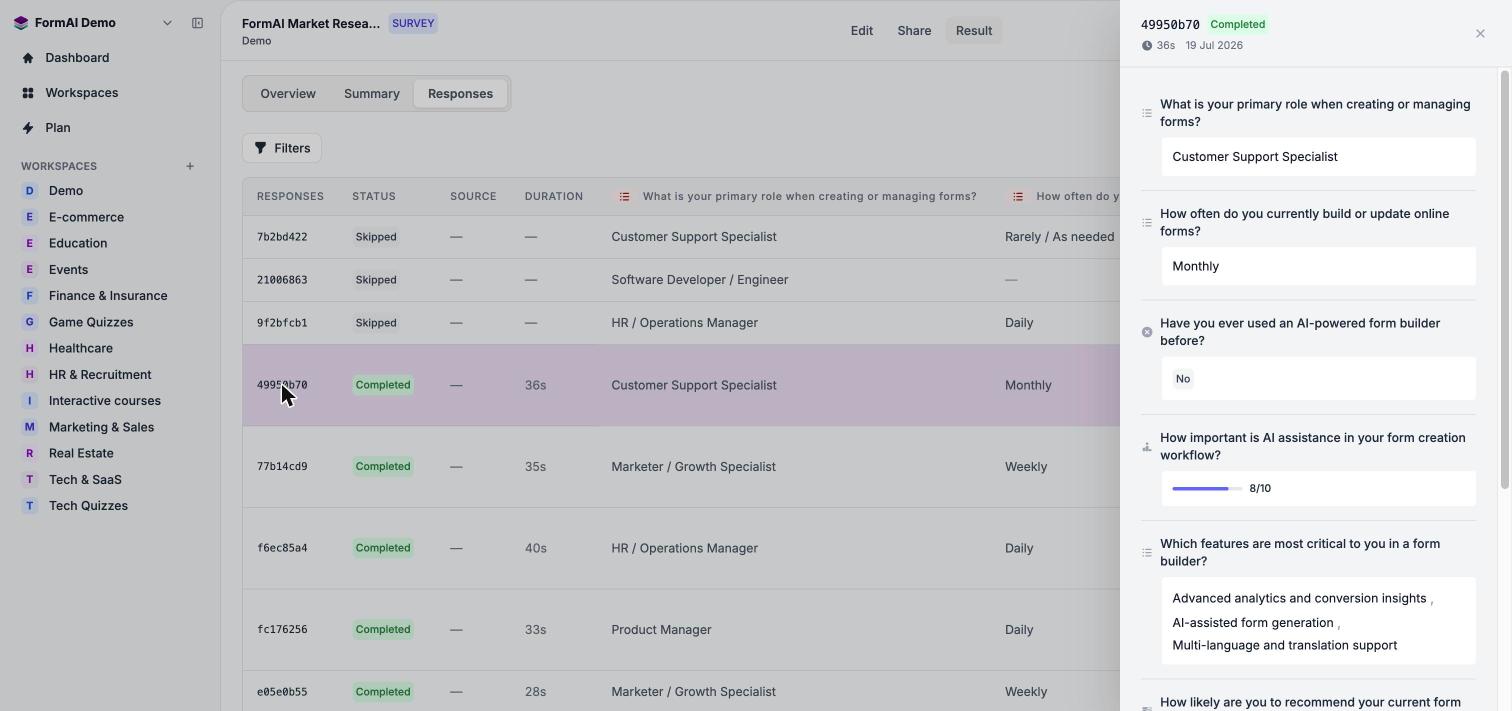Click the FormAI logo icon
Image resolution: width=1512 pixels, height=711 pixels.
click(21, 23)
